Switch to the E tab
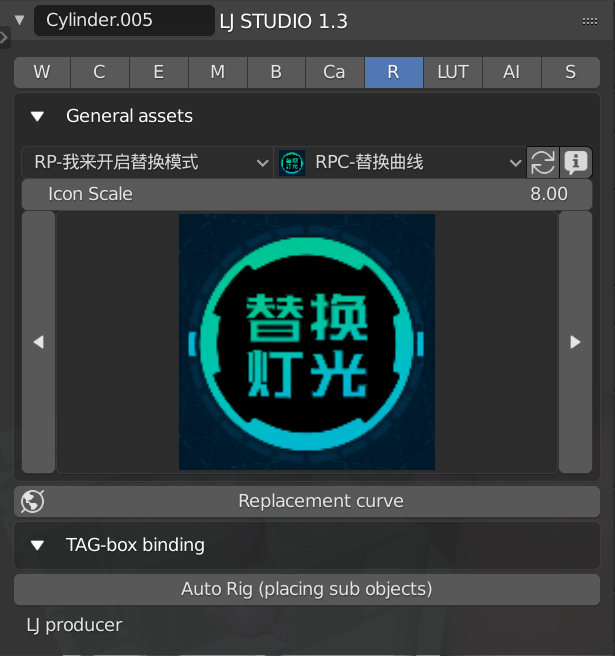The image size is (615, 656). pyautogui.click(x=159, y=72)
